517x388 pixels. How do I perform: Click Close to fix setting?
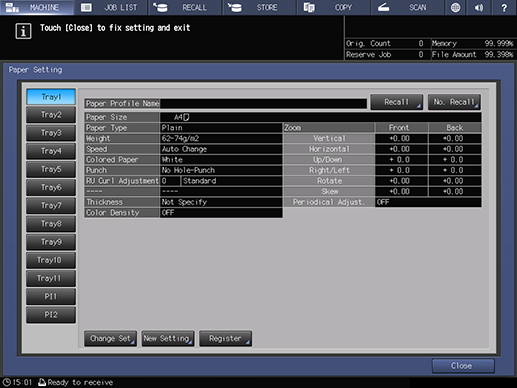(x=463, y=366)
